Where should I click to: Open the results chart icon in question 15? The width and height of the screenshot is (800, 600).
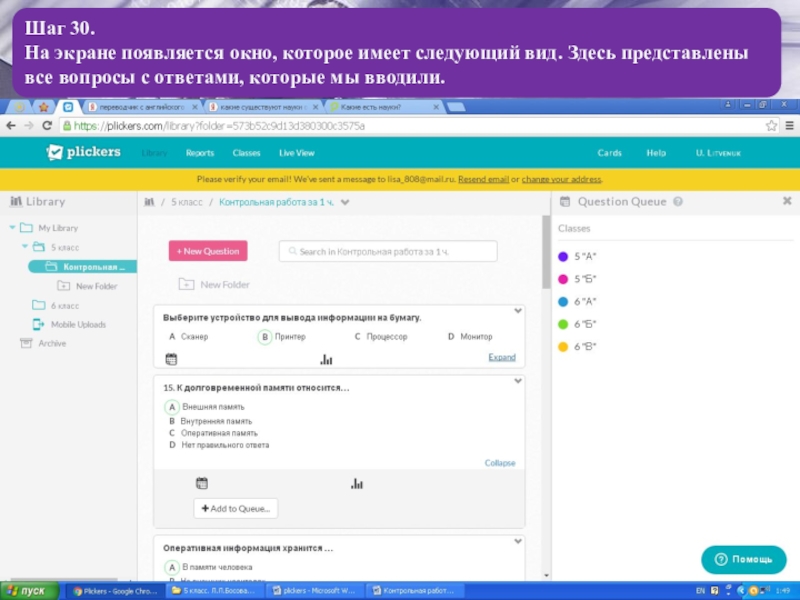[357, 483]
